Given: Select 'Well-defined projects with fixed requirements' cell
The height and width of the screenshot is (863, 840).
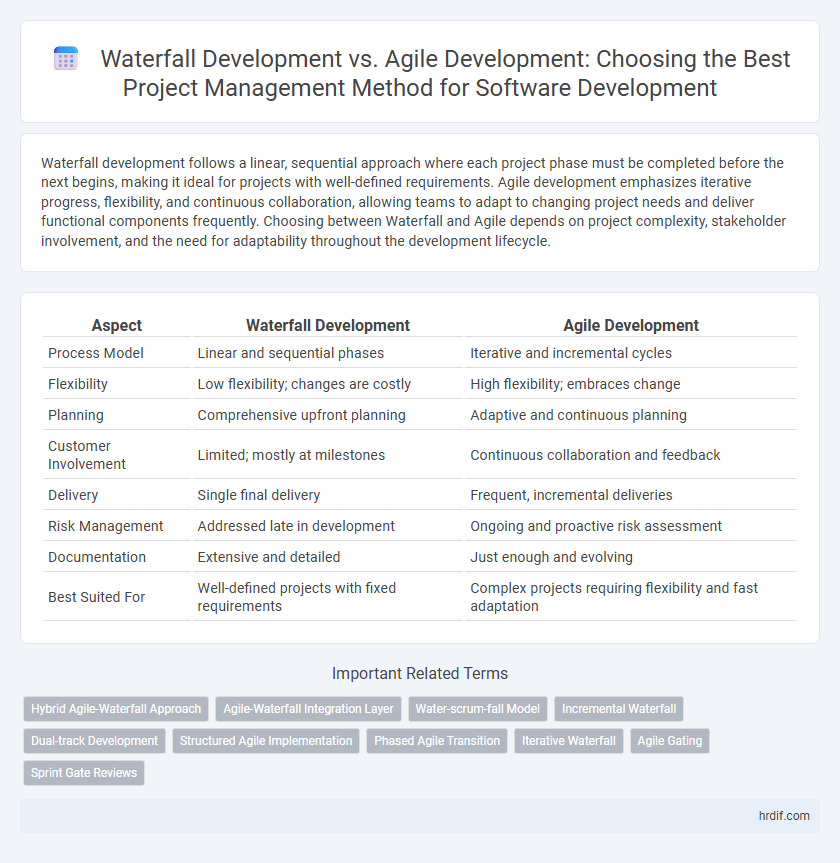Looking at the screenshot, I should coord(328,597).
